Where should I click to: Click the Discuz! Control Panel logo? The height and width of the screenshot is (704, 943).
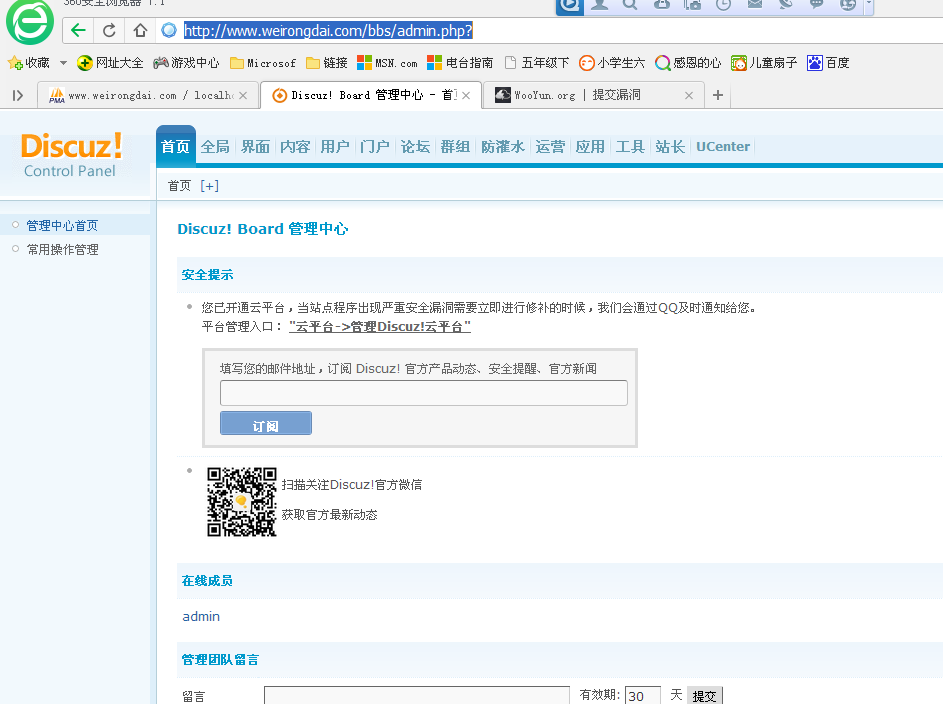click(x=71, y=155)
